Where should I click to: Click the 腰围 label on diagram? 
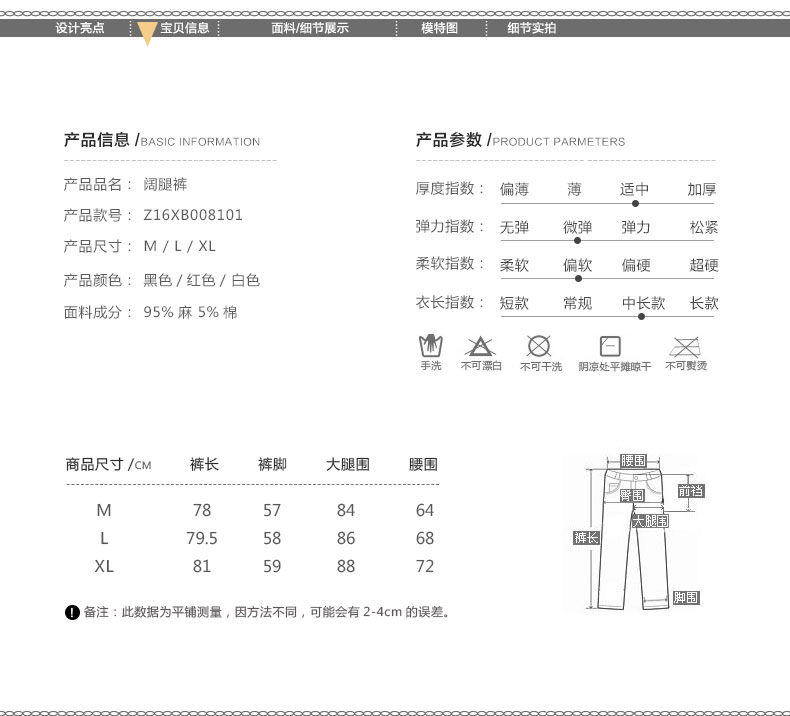tap(633, 461)
